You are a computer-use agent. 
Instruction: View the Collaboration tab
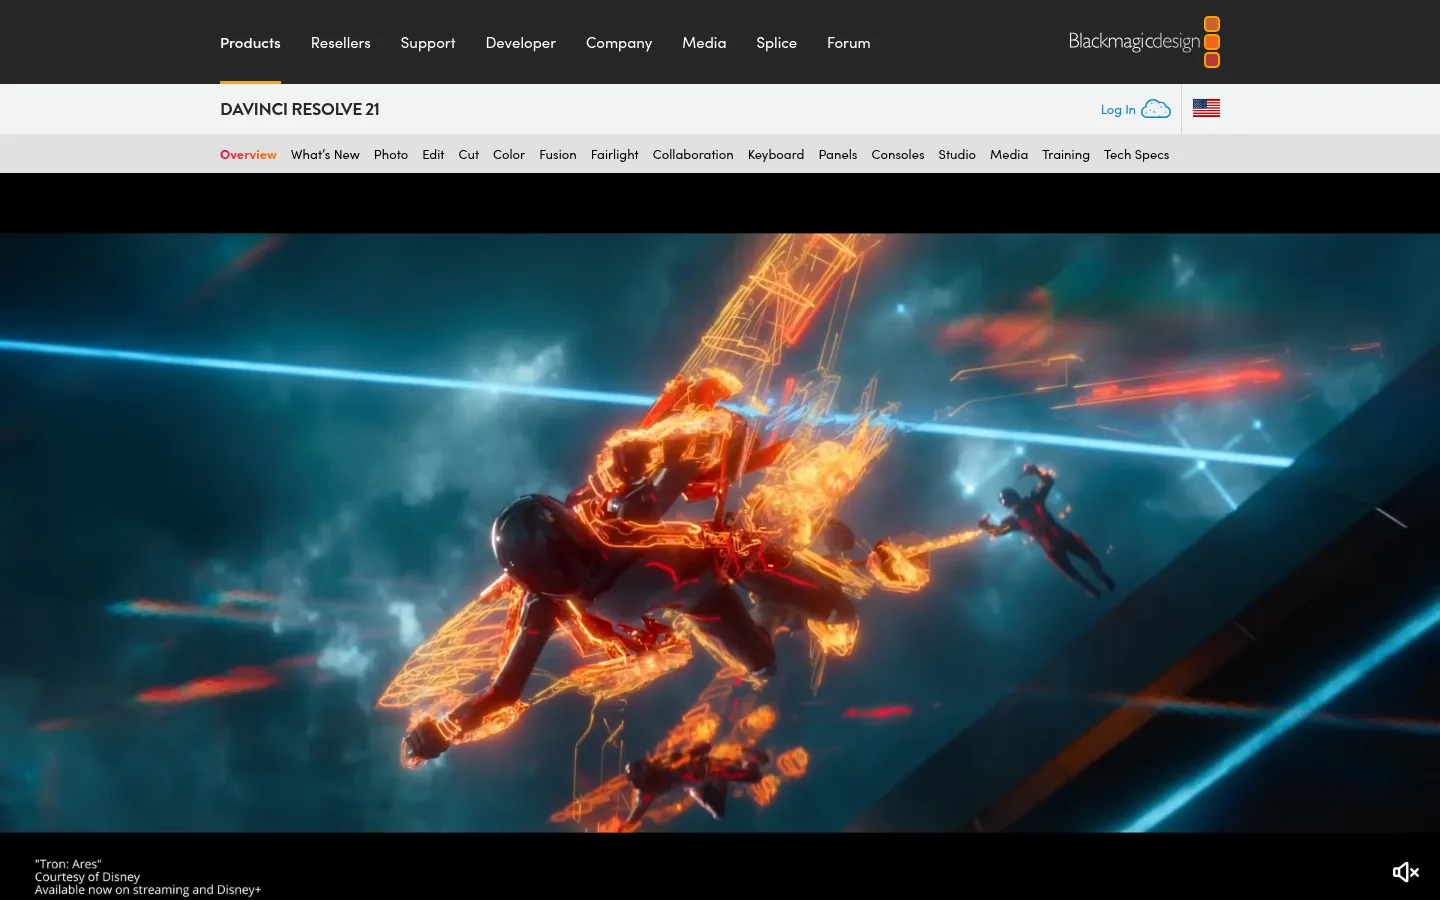[693, 155]
